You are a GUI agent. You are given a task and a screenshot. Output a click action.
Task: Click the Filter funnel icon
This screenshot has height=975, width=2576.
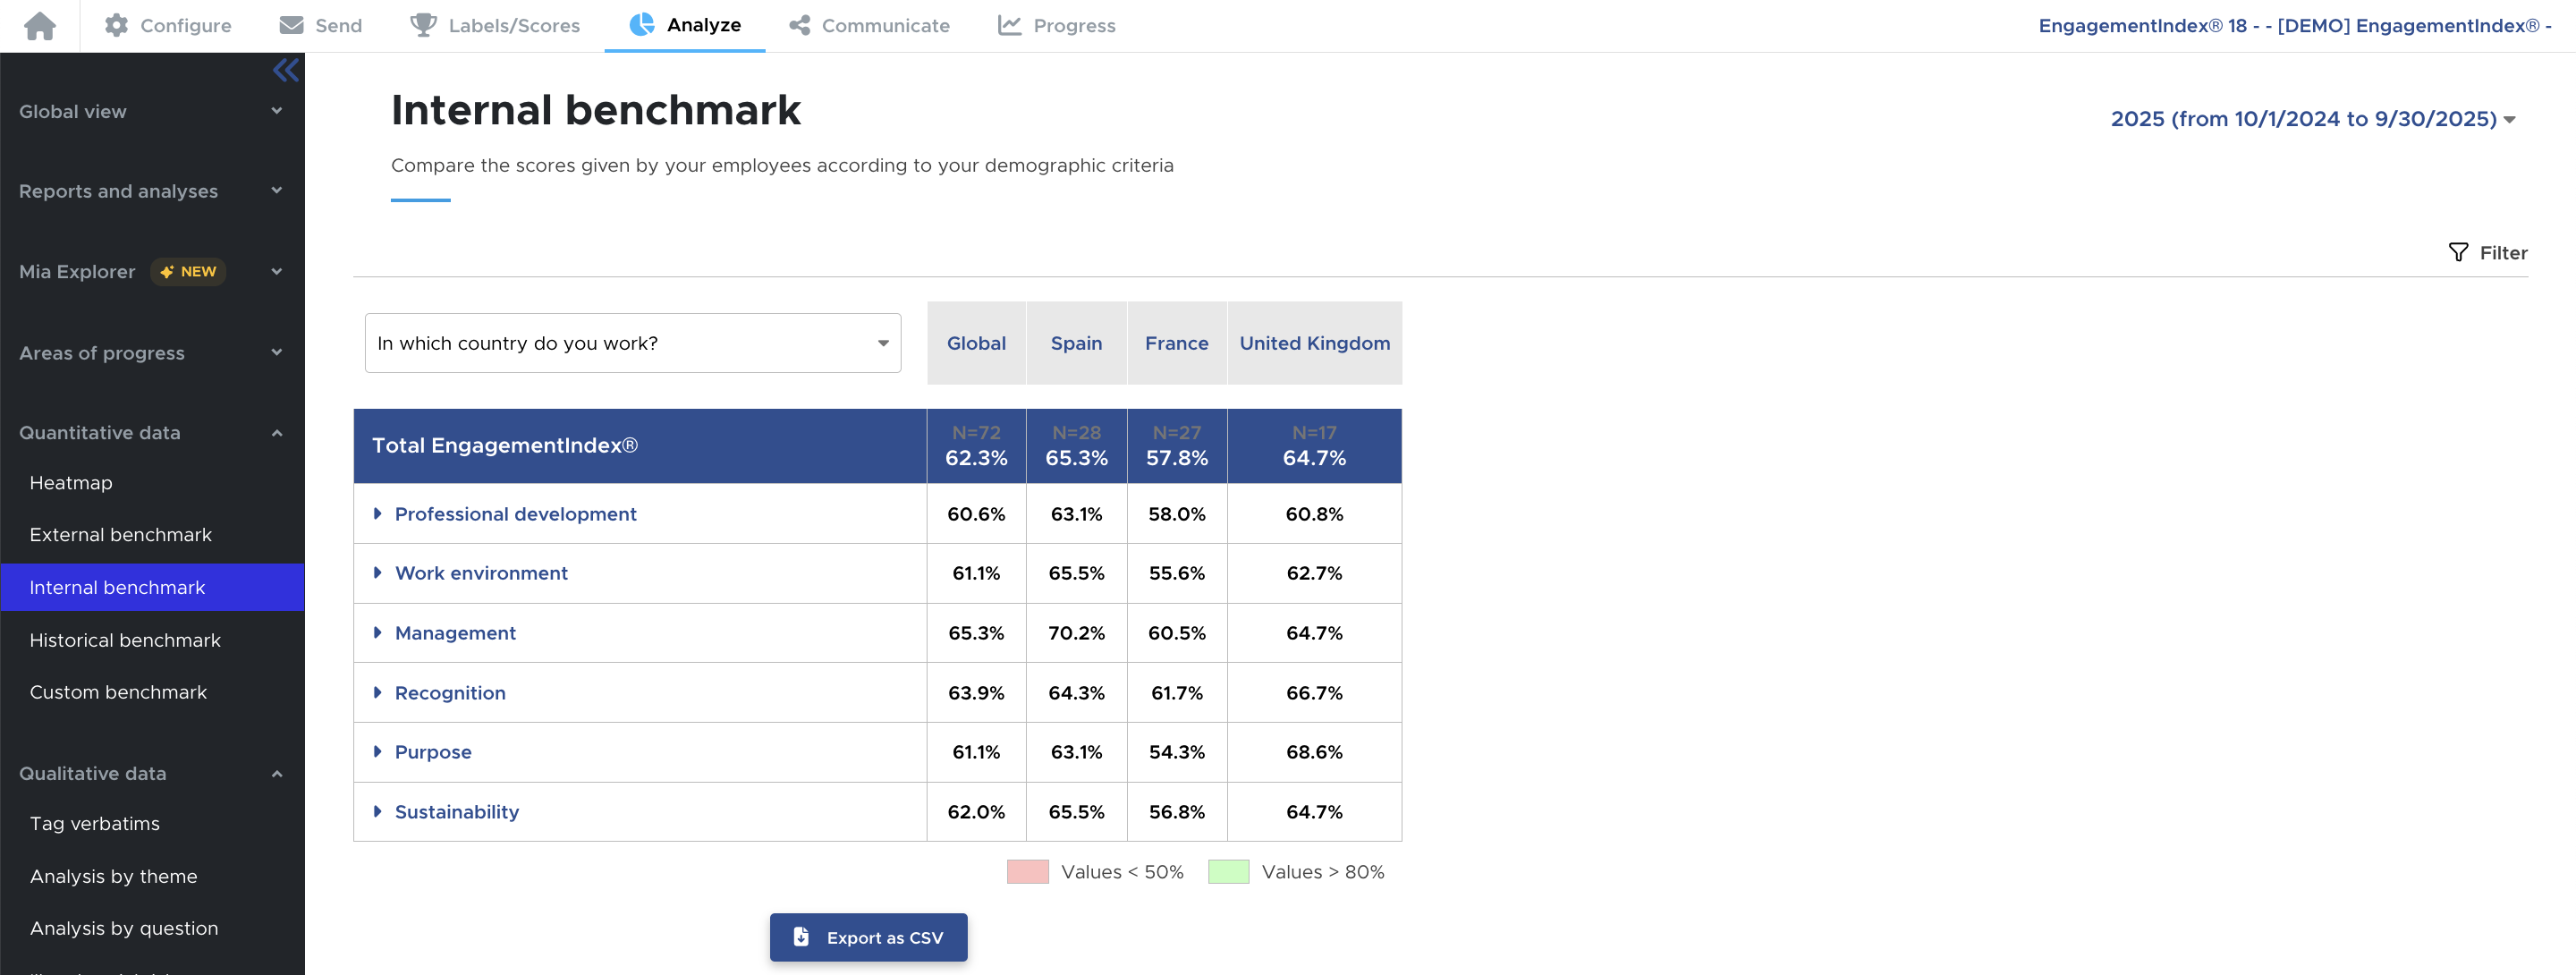[2457, 253]
